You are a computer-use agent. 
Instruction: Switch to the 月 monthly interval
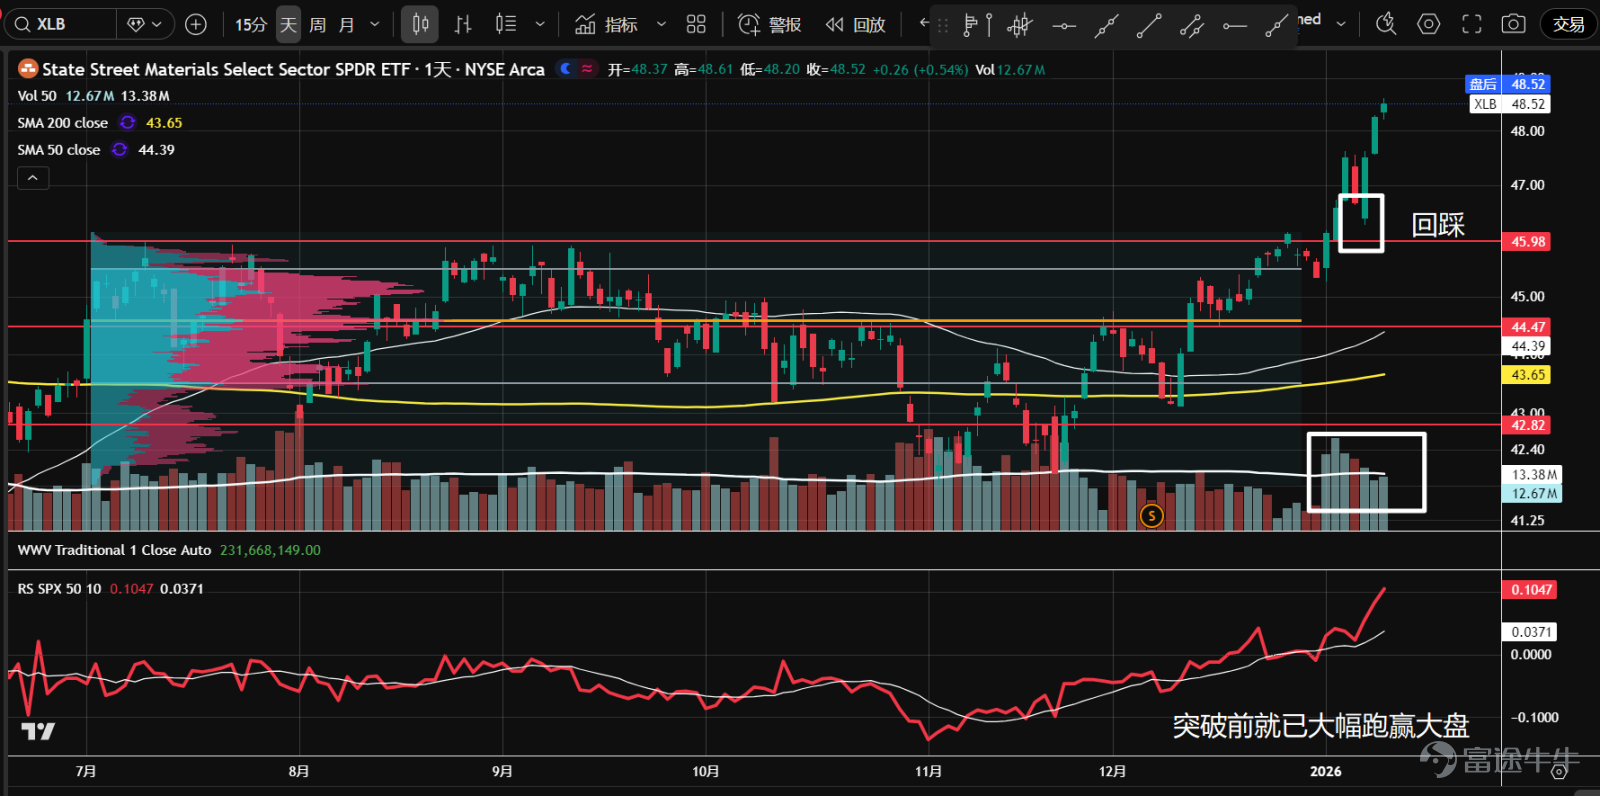click(x=346, y=24)
